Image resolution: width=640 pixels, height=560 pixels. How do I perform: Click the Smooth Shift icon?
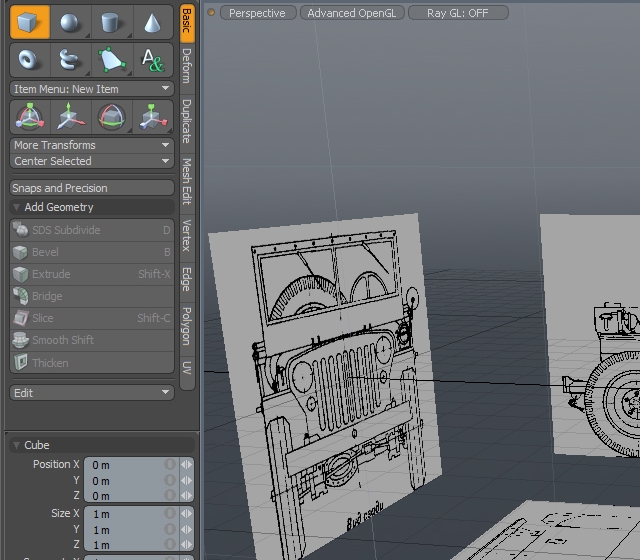20,340
